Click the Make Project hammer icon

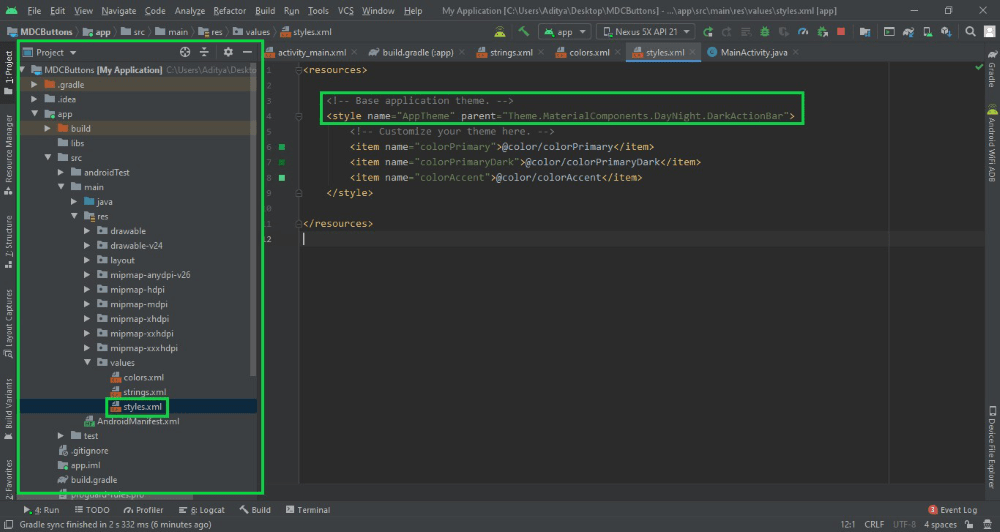(521, 31)
